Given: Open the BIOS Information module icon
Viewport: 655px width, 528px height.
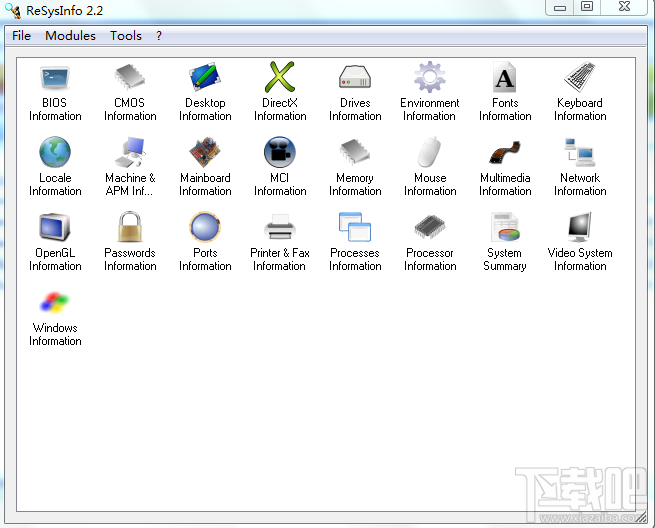Looking at the screenshot, I should (x=55, y=78).
